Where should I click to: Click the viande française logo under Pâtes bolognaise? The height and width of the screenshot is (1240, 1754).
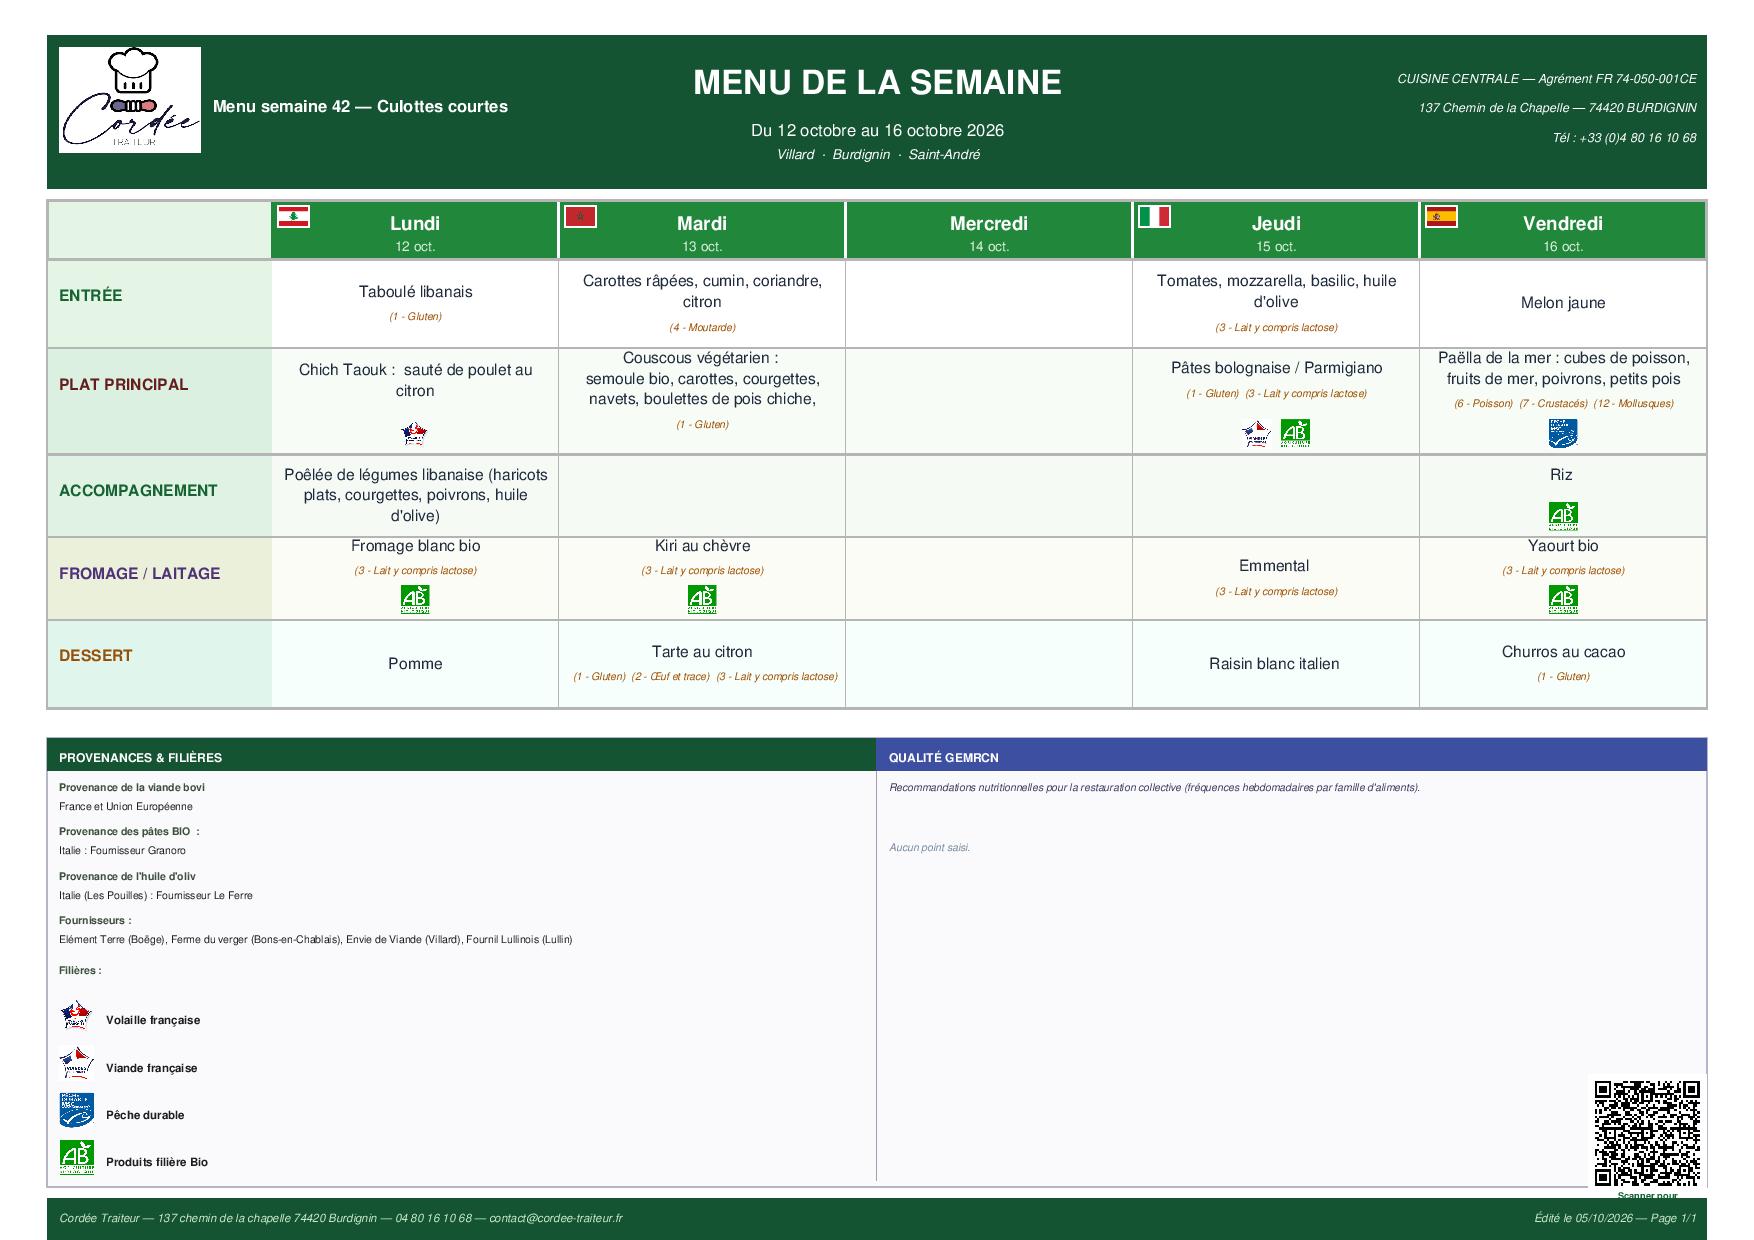click(x=1256, y=433)
